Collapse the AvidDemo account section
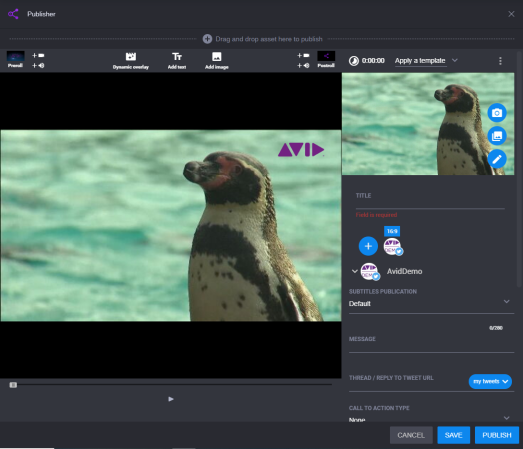Image resolution: width=523 pixels, height=449 pixels. point(355,271)
